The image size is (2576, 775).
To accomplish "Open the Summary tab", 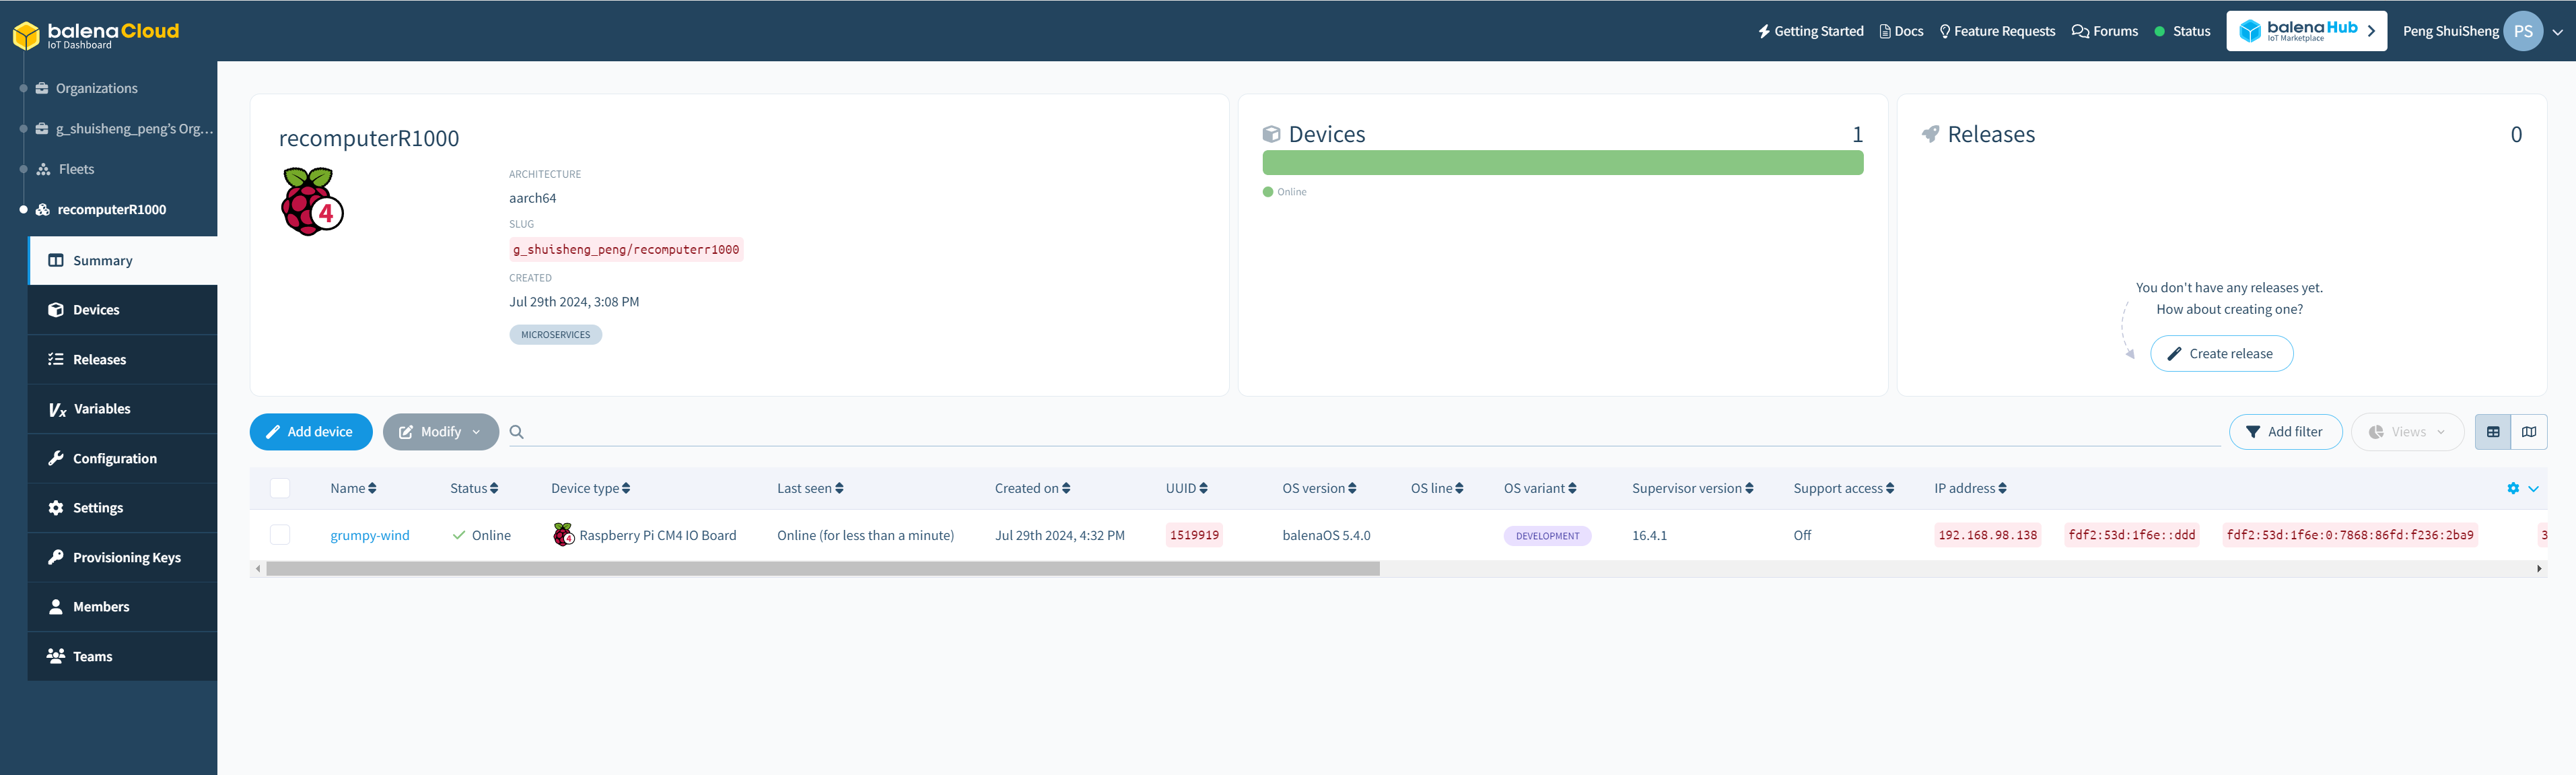I will [123, 261].
